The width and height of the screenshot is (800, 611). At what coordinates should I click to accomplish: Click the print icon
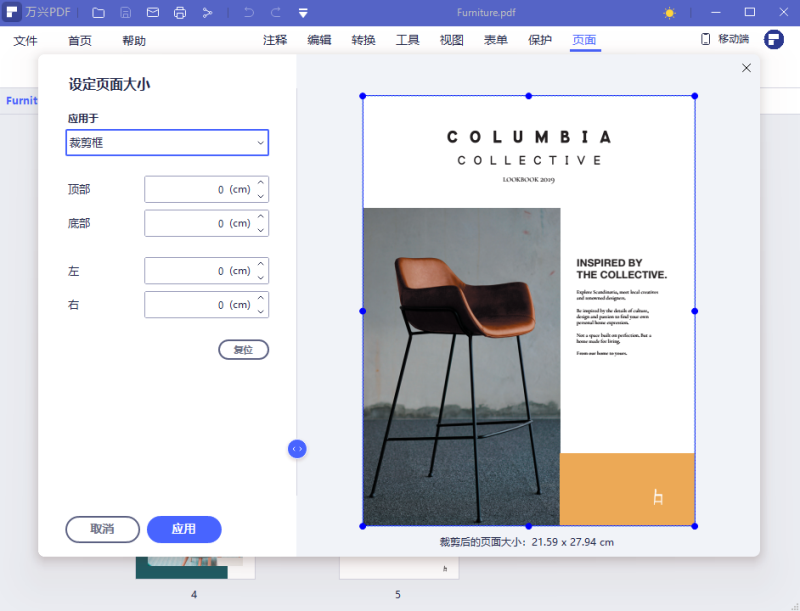(x=180, y=13)
